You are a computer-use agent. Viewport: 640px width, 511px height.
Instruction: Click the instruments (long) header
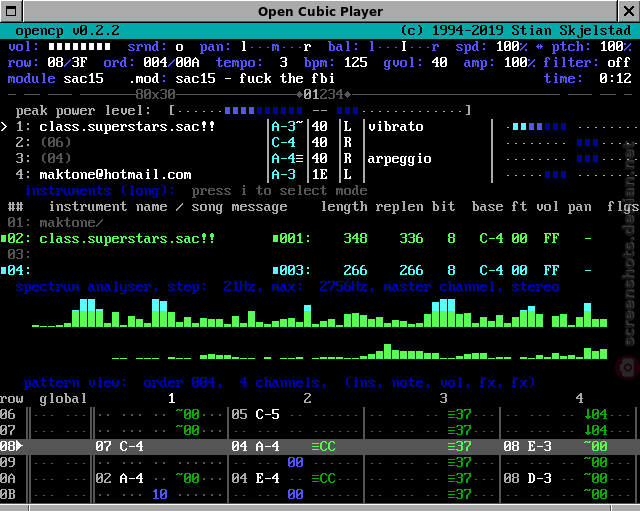click(100, 191)
